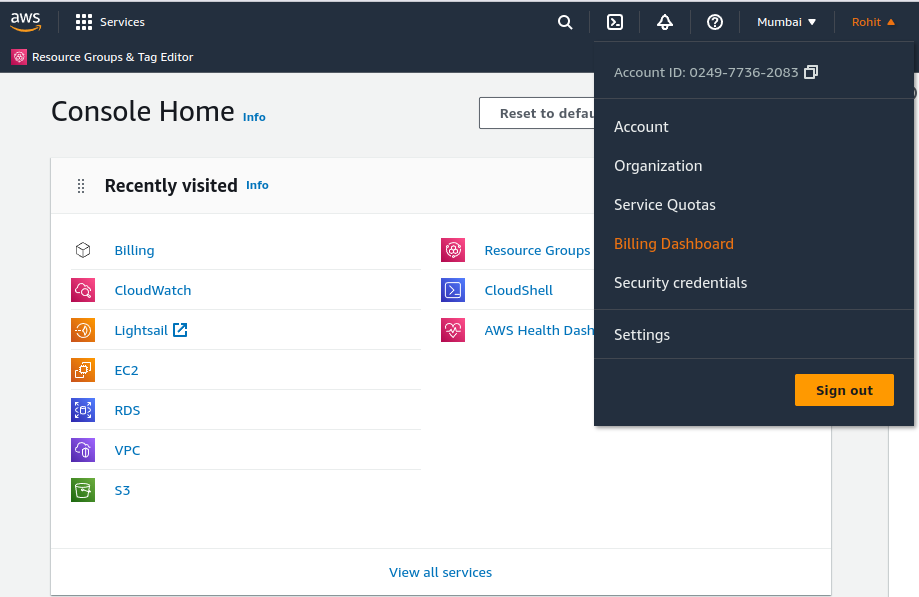Click the Info link beside Console Home
919x597 pixels.
coord(254,117)
